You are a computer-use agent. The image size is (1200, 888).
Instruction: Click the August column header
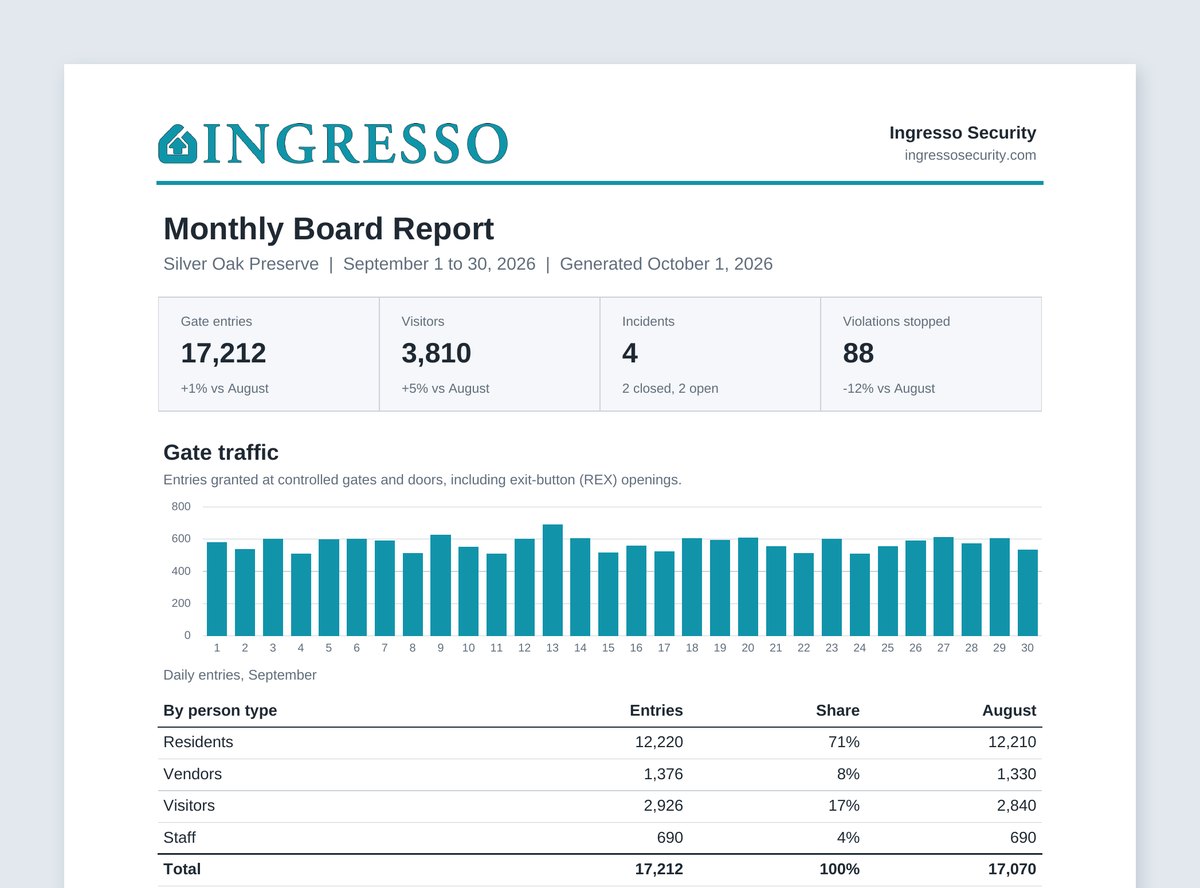[x=1009, y=710]
